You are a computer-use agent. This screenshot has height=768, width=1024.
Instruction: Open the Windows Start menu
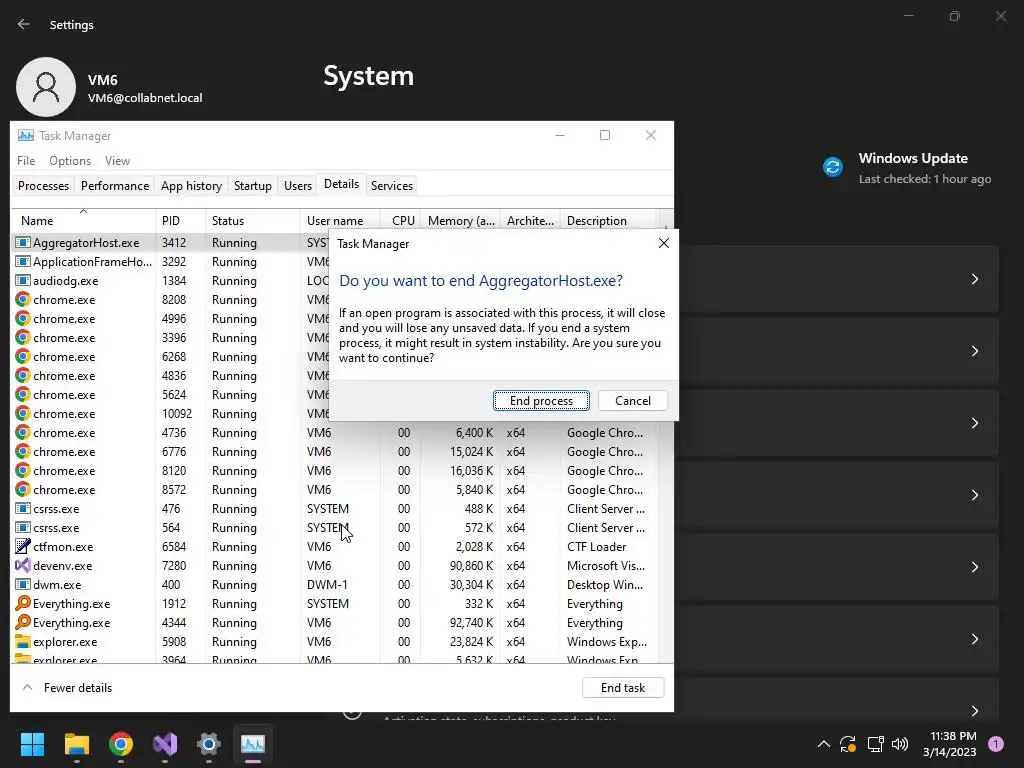pos(32,744)
